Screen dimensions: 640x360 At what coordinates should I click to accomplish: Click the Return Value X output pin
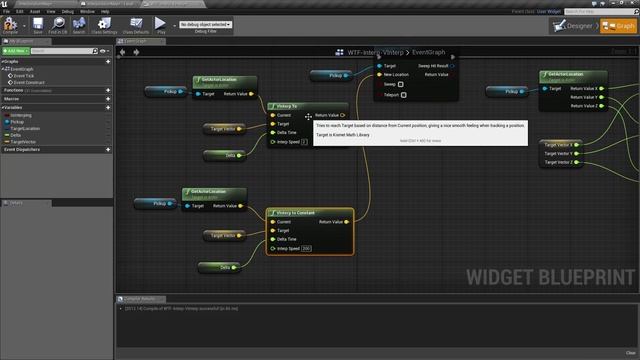click(601, 89)
